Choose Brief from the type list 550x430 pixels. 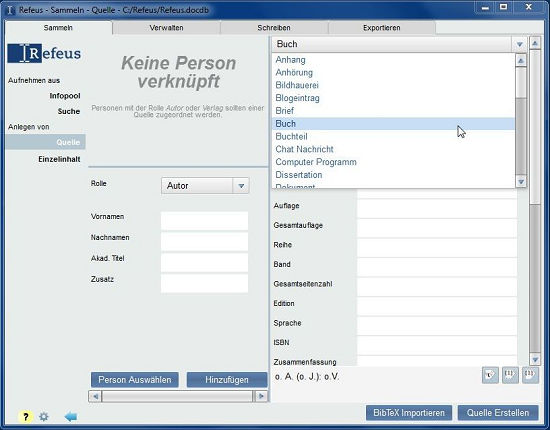[x=393, y=111]
